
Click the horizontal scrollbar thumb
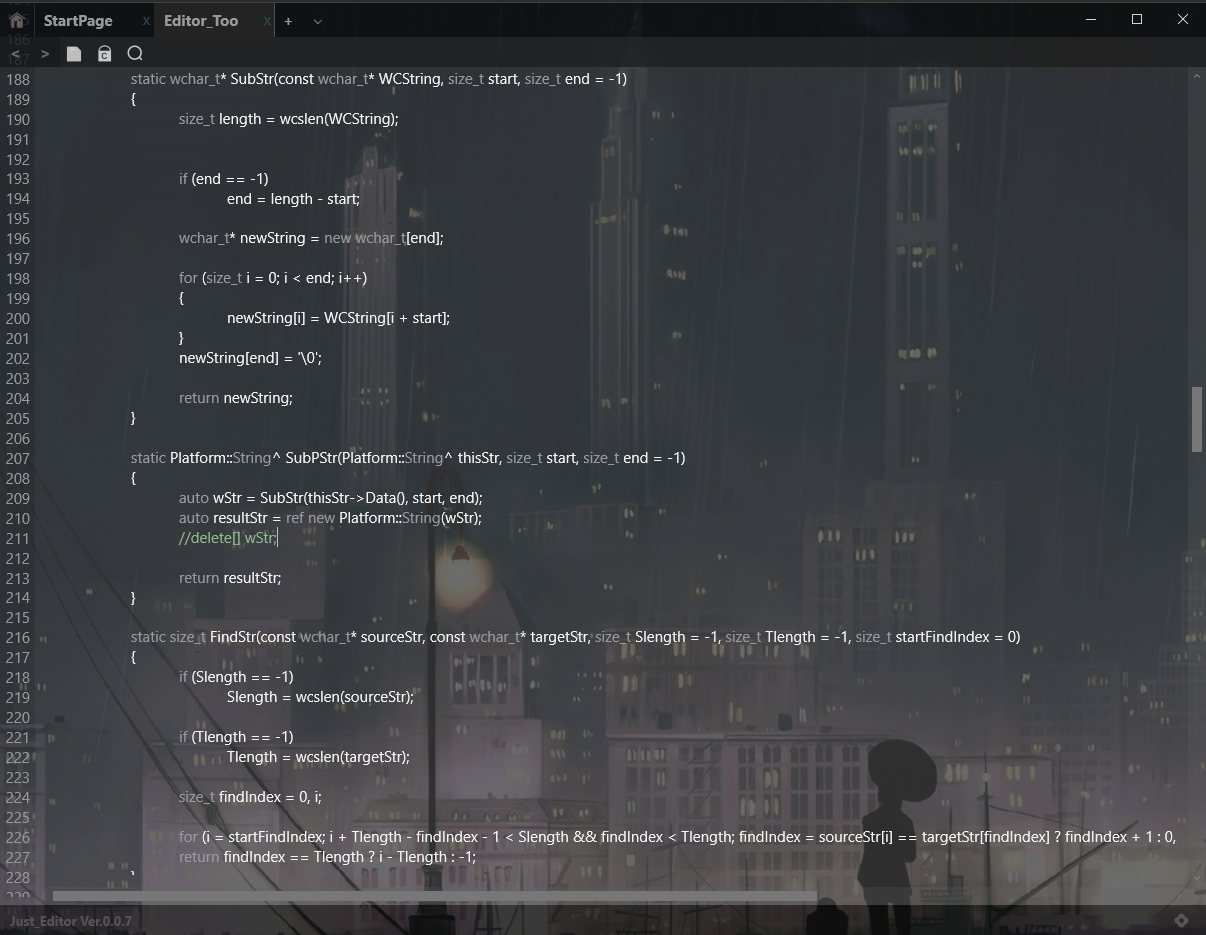[435, 897]
